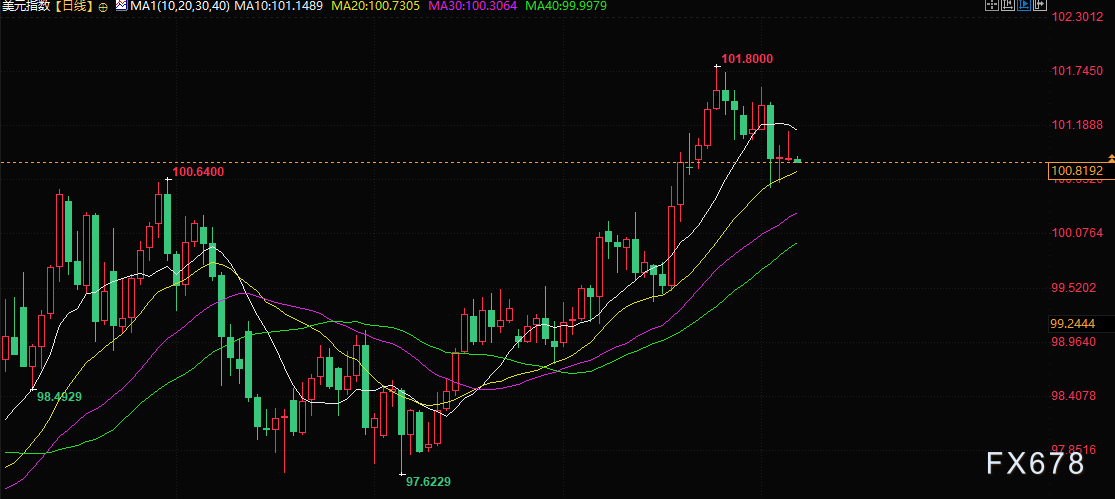Click the 97.6229 low price label
This screenshot has height=499, width=1115.
(428, 481)
